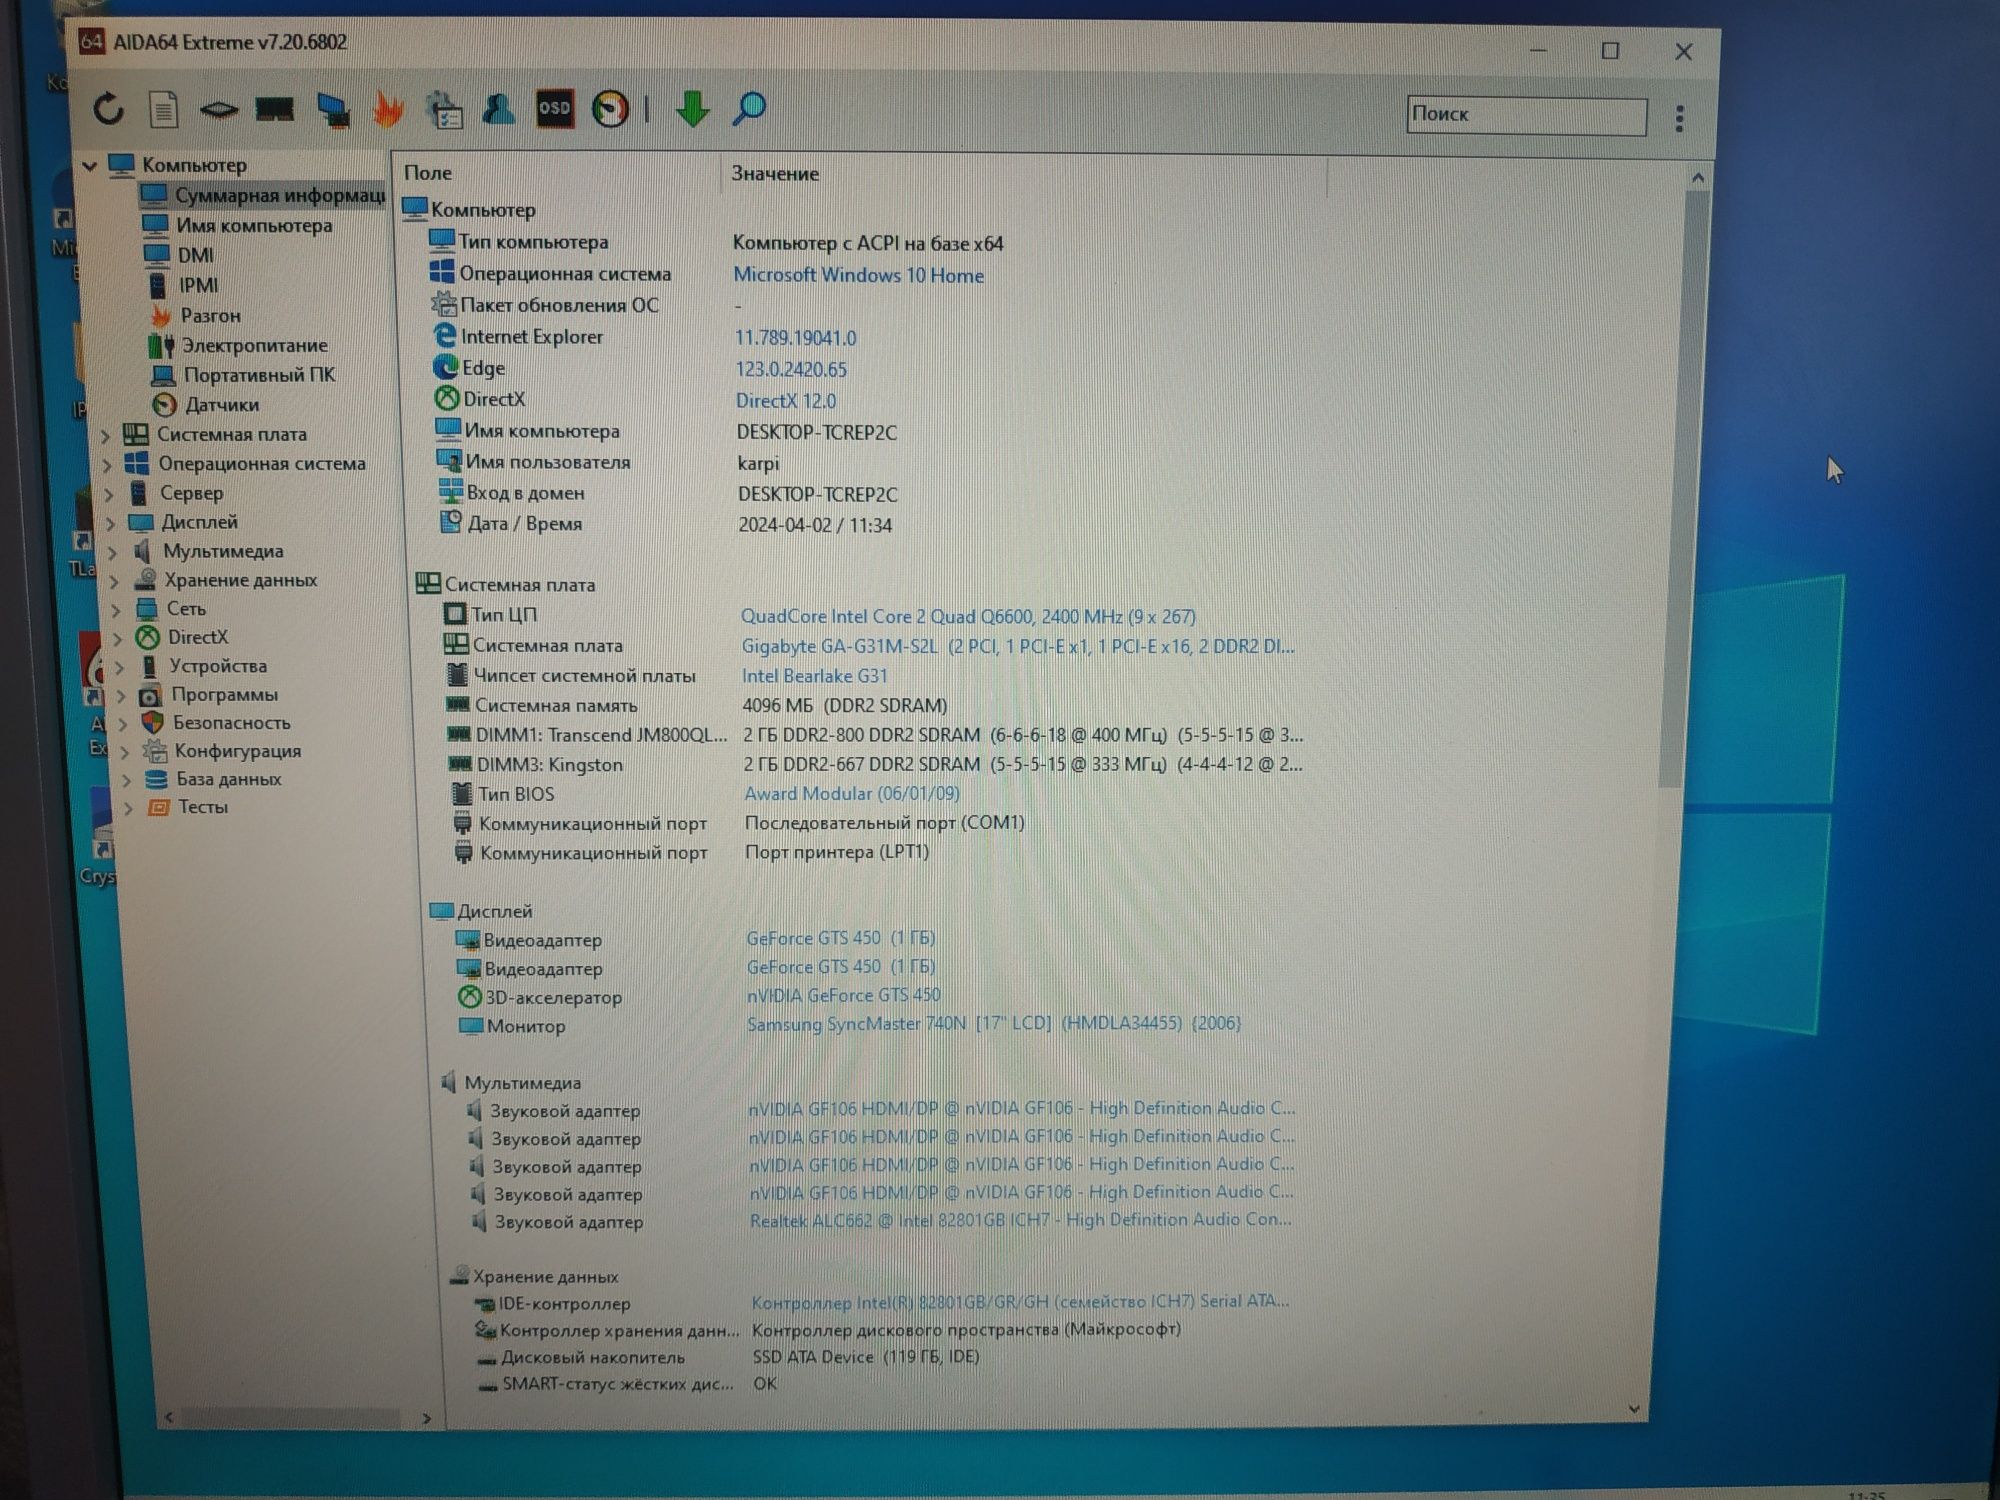Open the nVIDIA GeForce GTS 450 3D accelerator link
This screenshot has width=2000, height=1500.
click(x=844, y=995)
